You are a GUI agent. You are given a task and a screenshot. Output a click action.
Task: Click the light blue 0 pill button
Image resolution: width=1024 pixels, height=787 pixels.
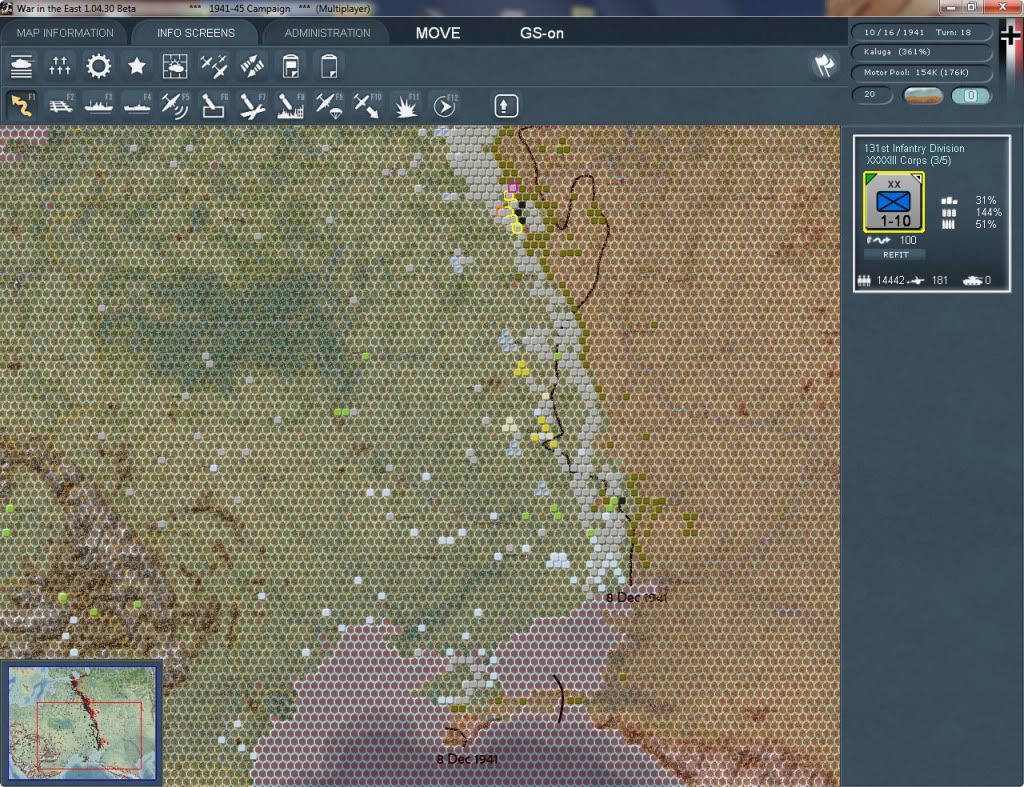tap(970, 95)
